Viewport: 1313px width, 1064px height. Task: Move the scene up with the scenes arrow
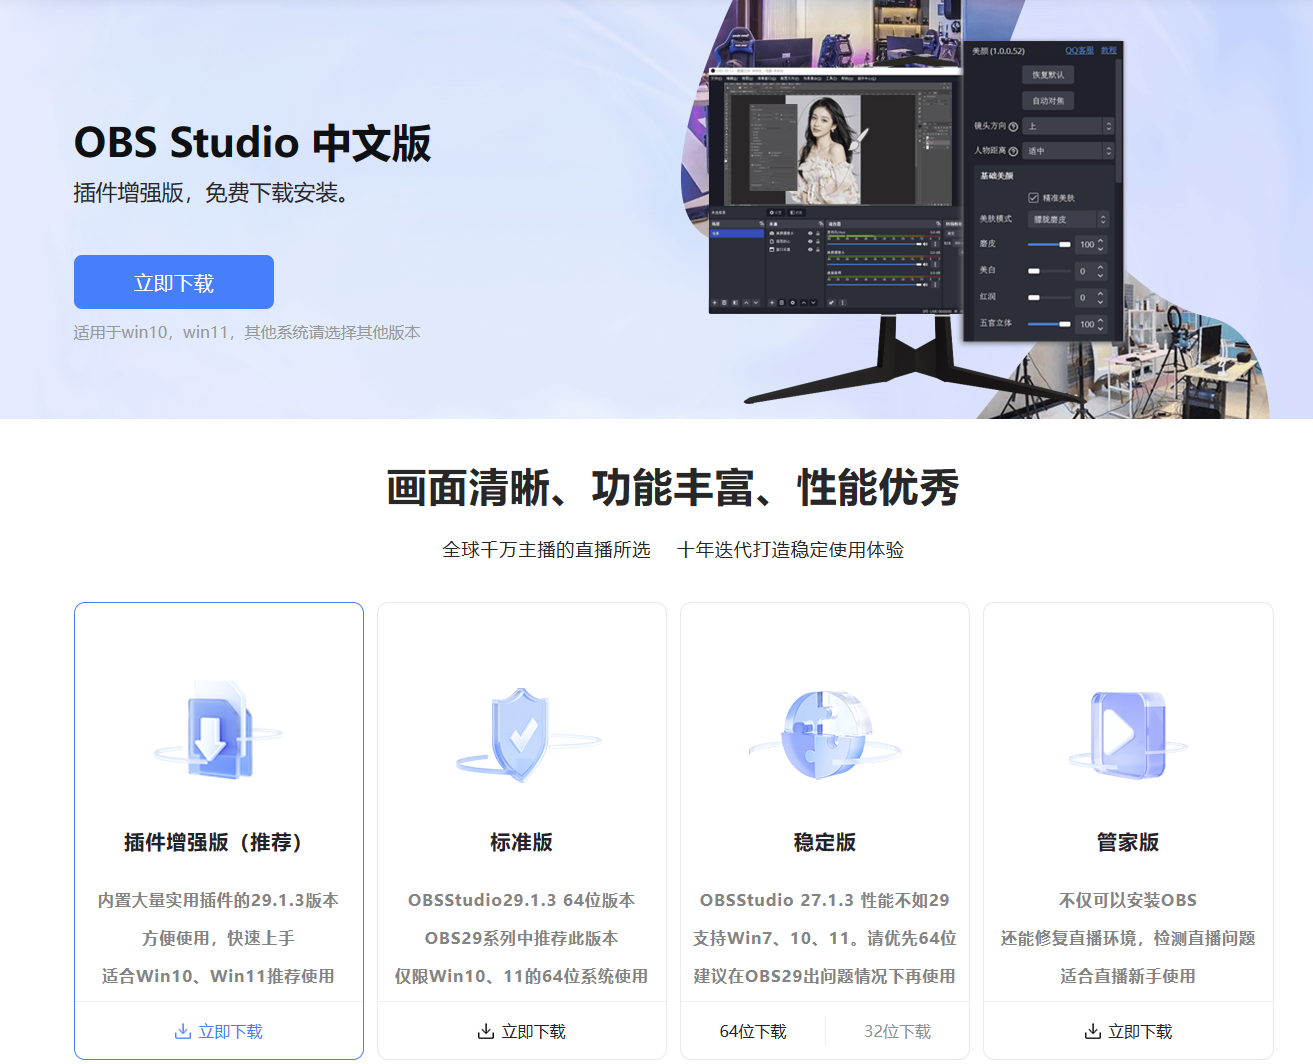point(745,302)
